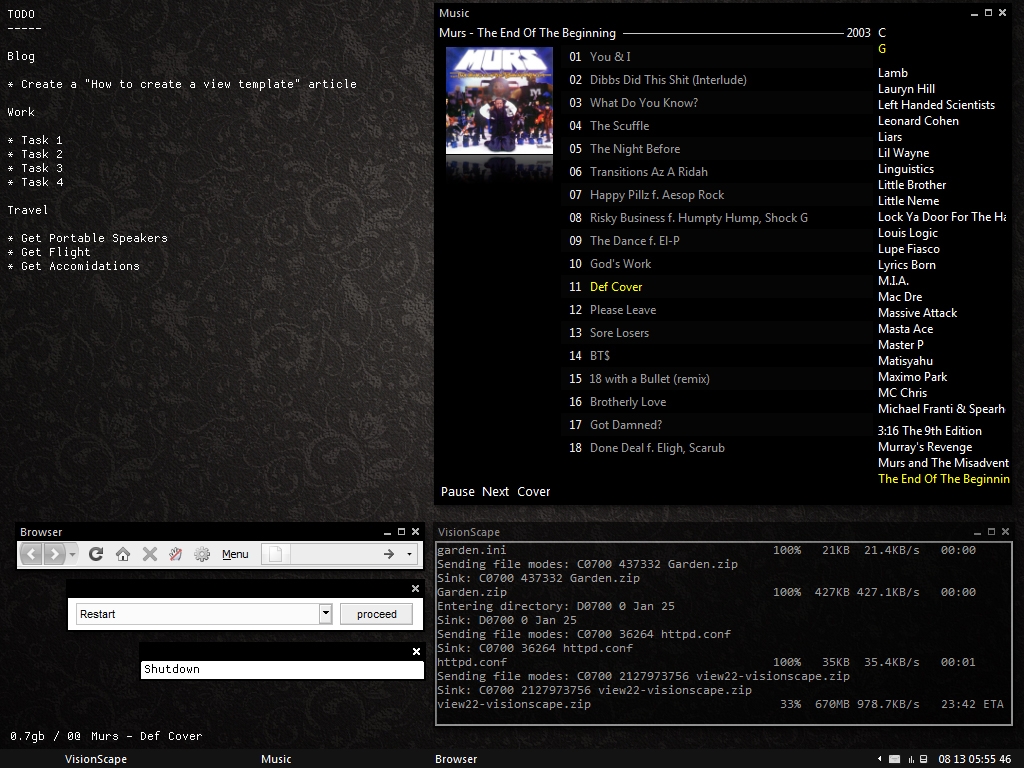Select the playing track Def Cover
This screenshot has width=1024, height=768.
(x=717, y=287)
